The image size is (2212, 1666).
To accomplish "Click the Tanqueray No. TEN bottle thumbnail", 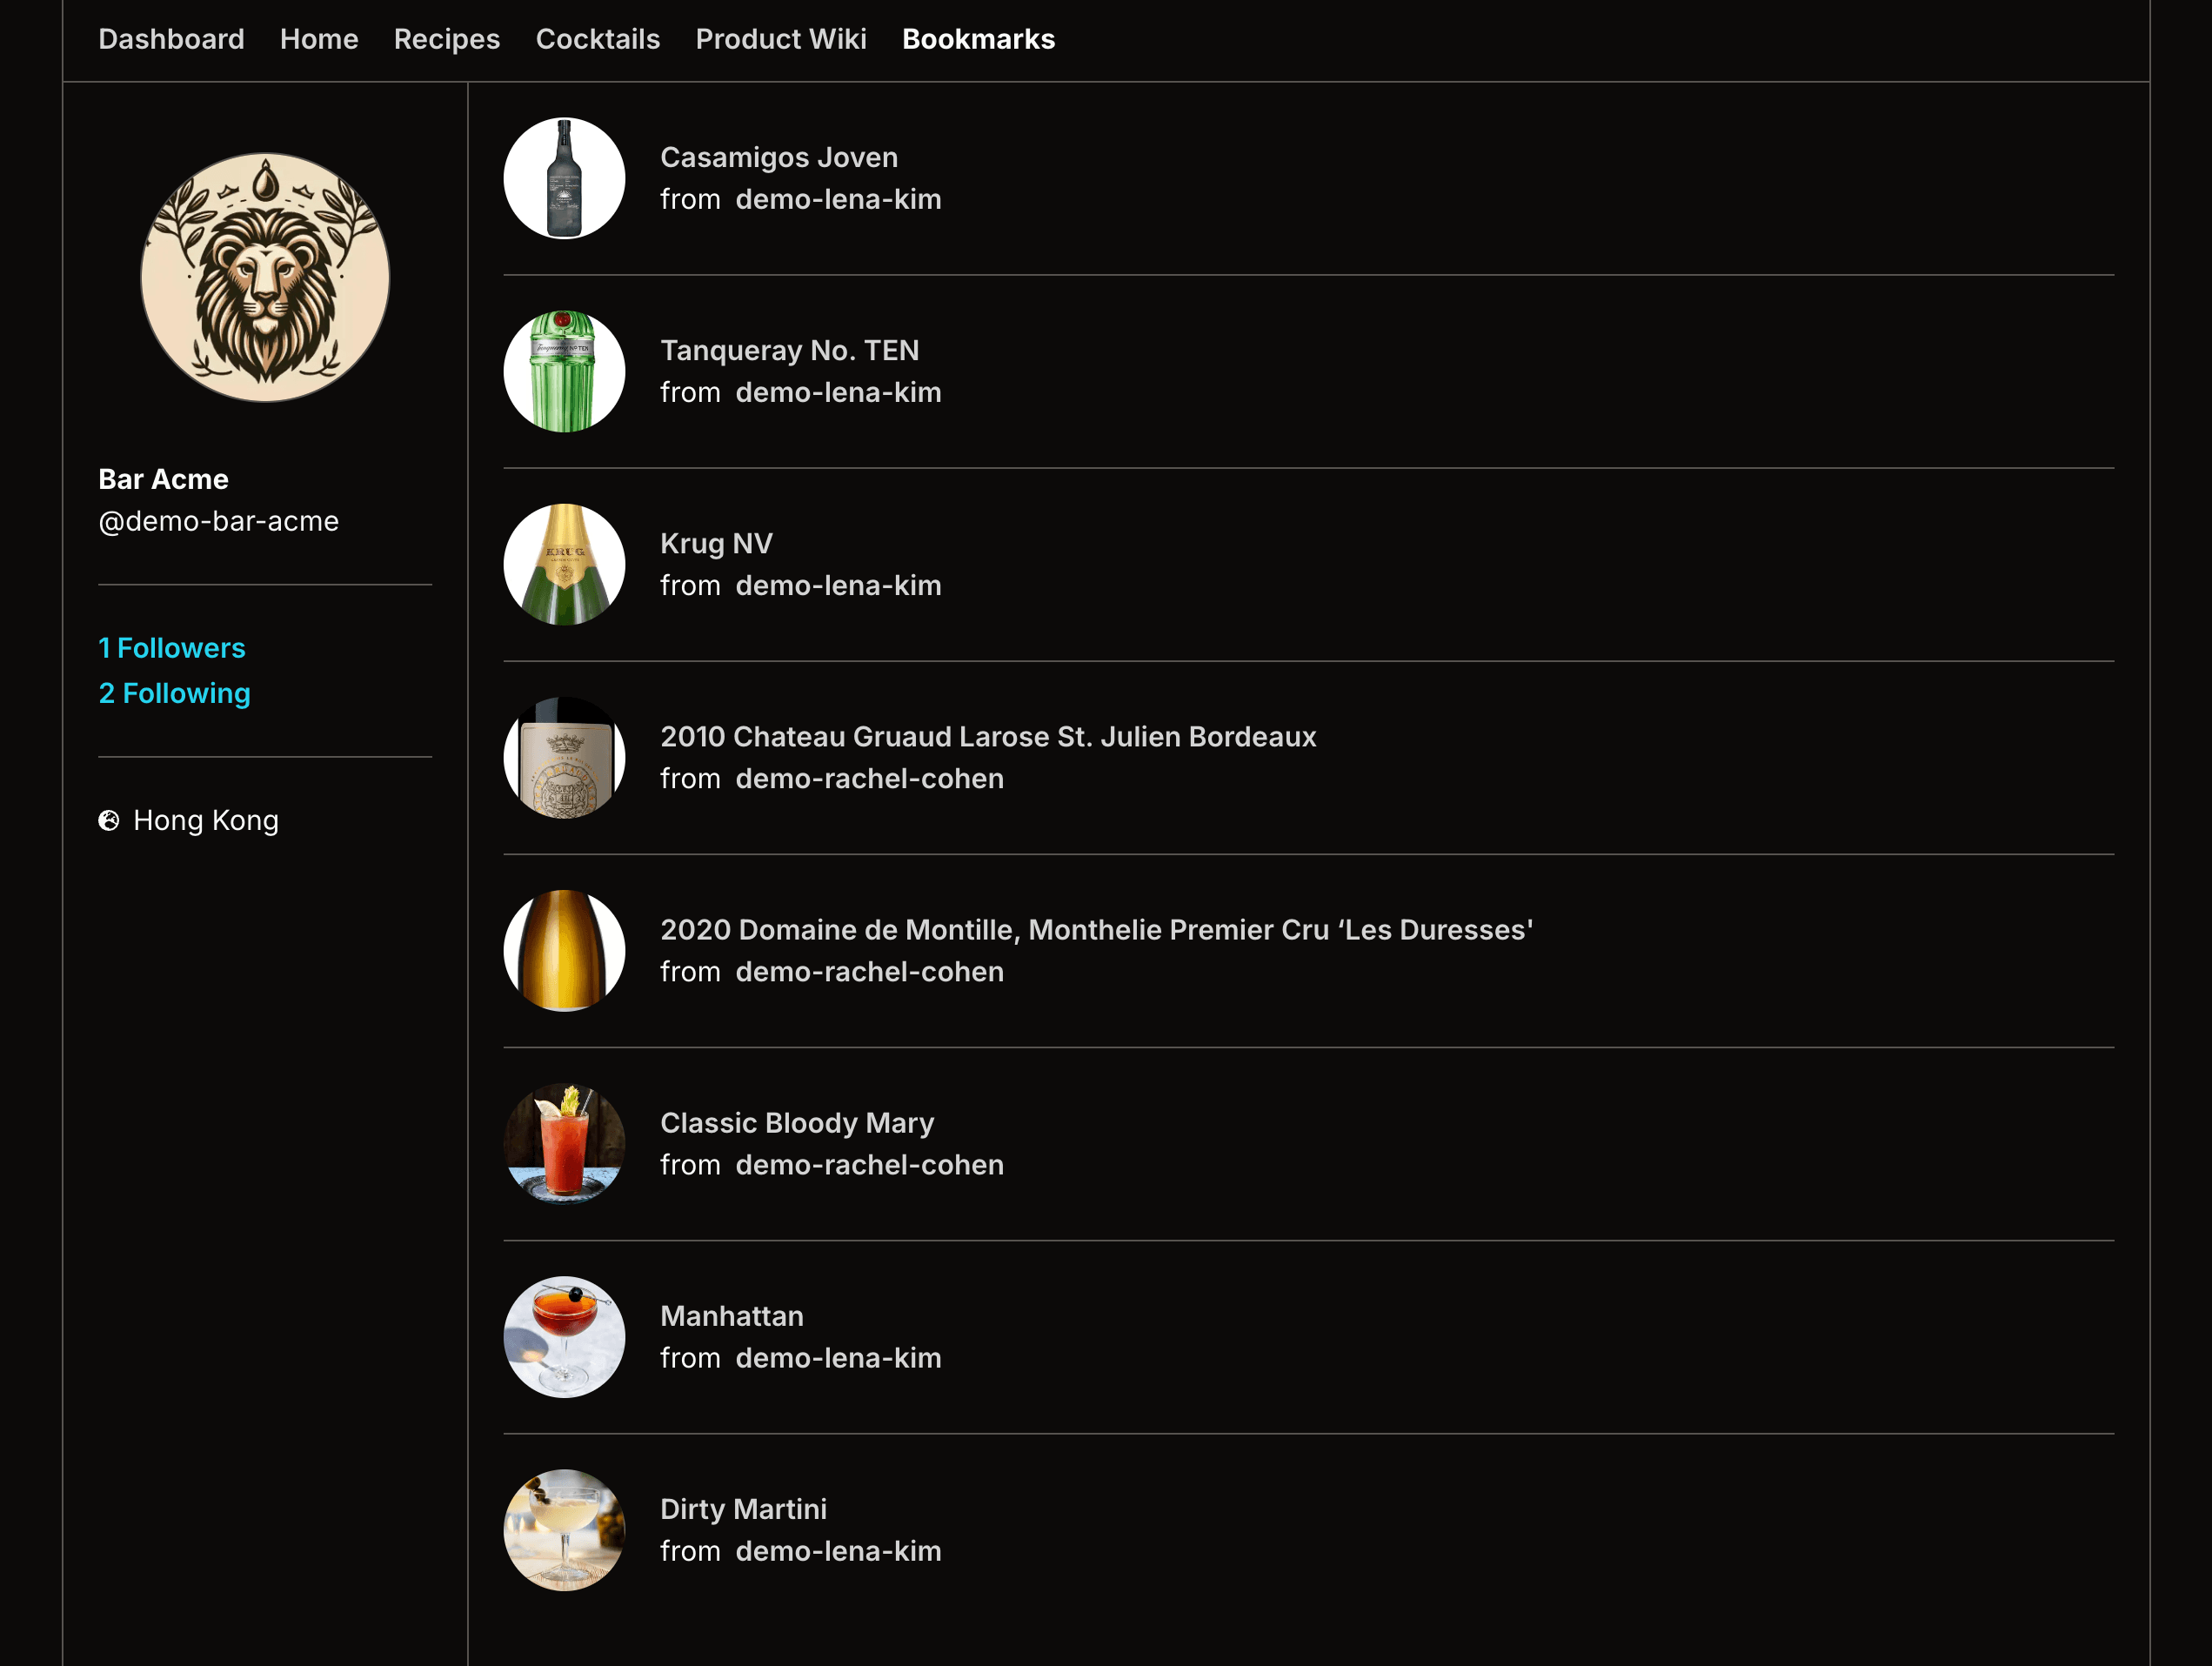I will 564,372.
